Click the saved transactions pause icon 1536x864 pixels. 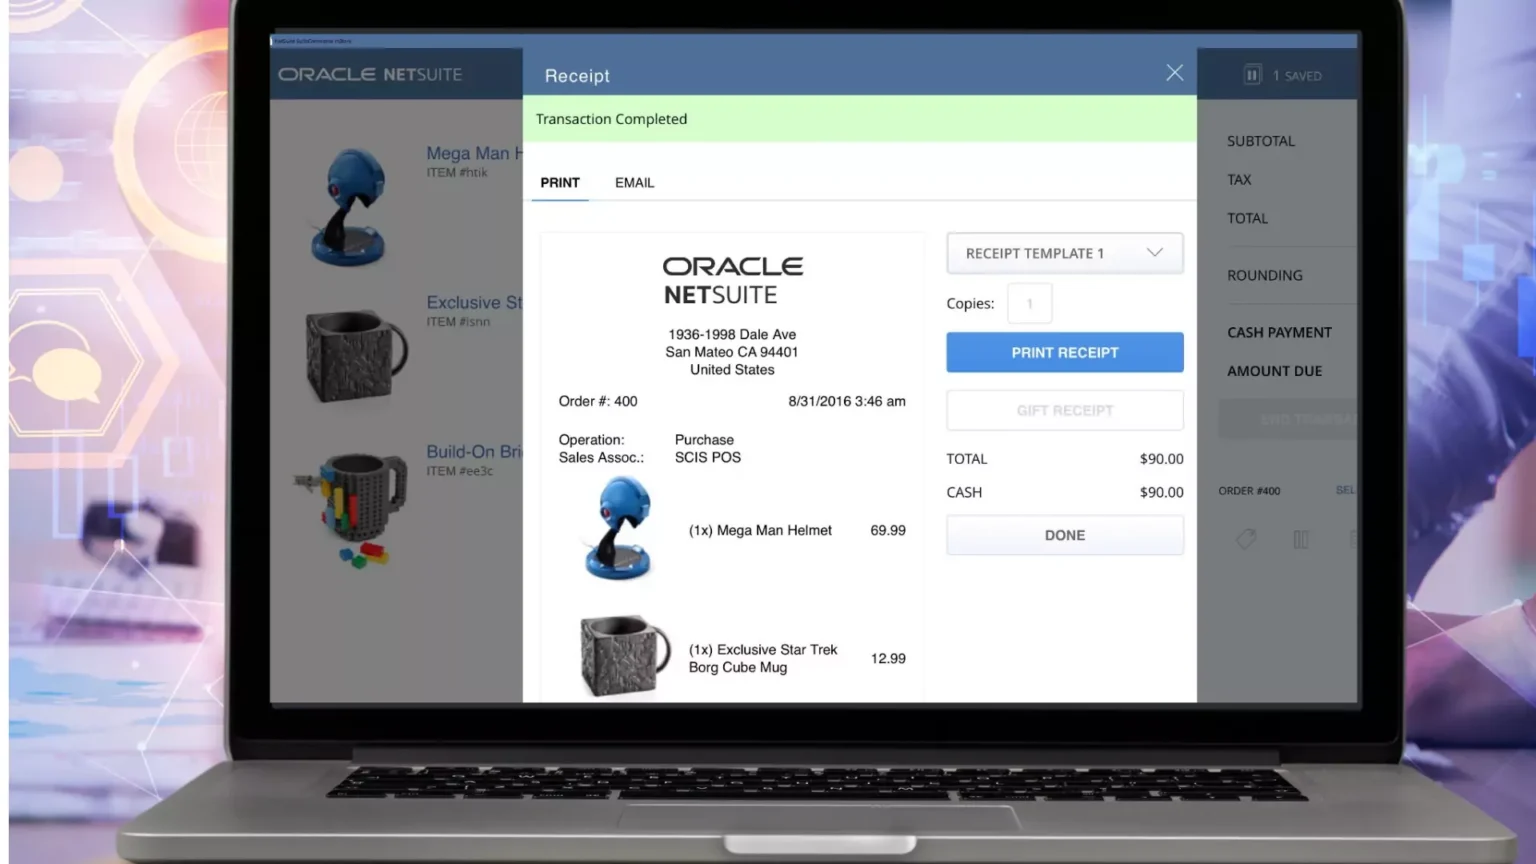point(1252,75)
